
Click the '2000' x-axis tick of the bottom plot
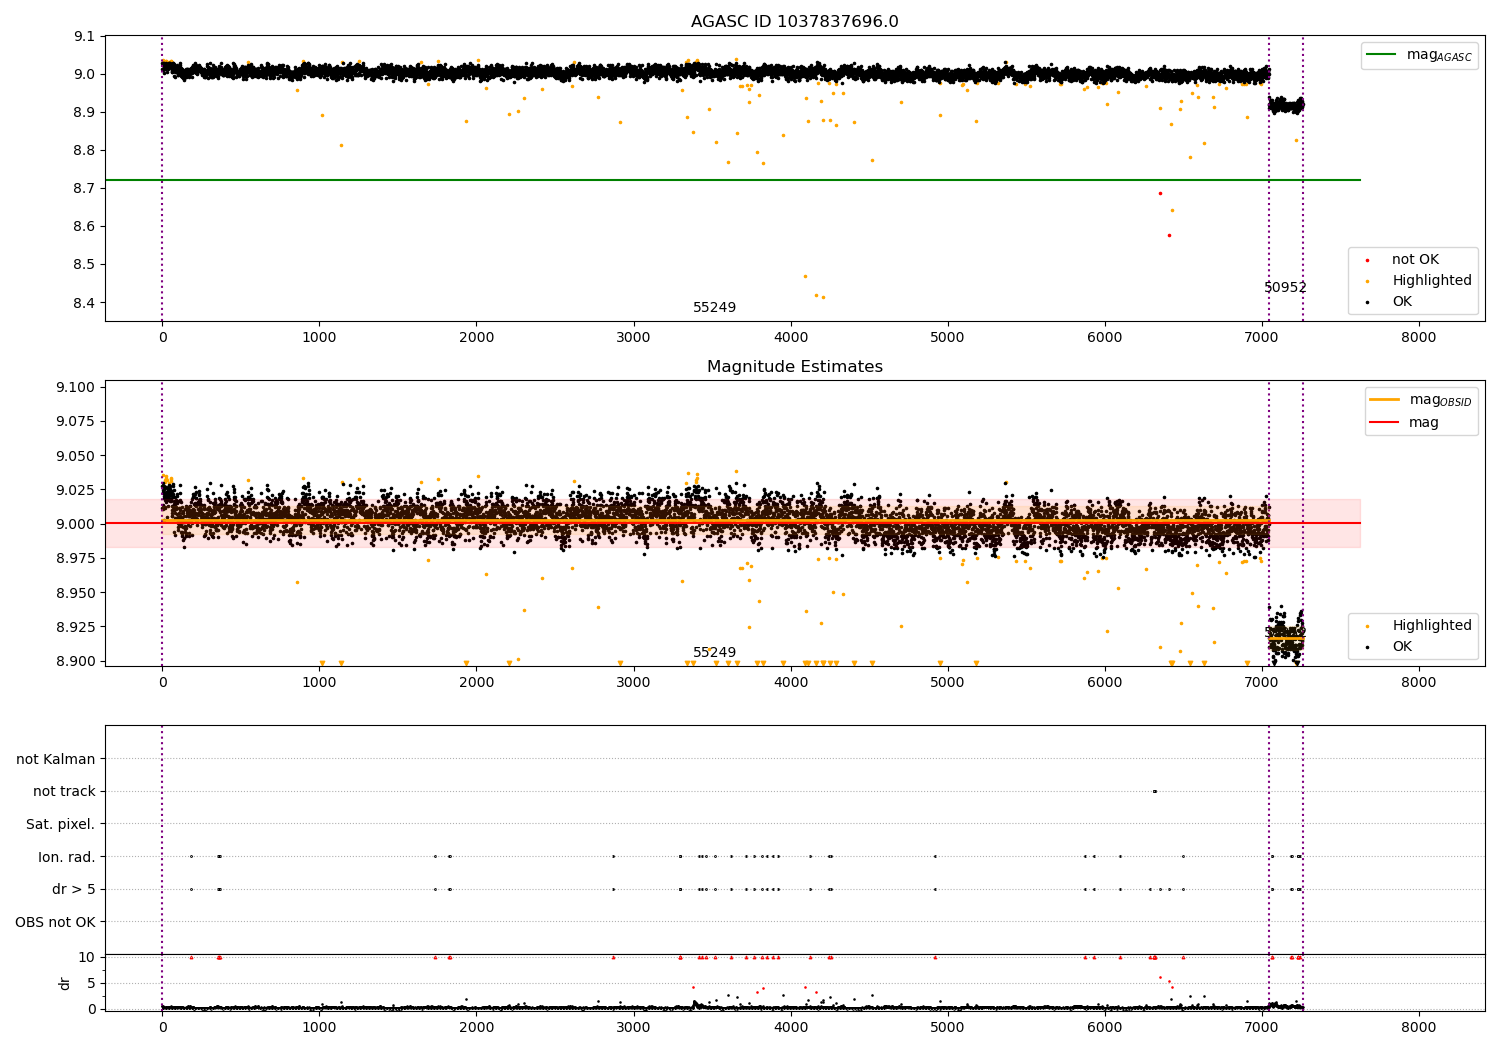[476, 1027]
